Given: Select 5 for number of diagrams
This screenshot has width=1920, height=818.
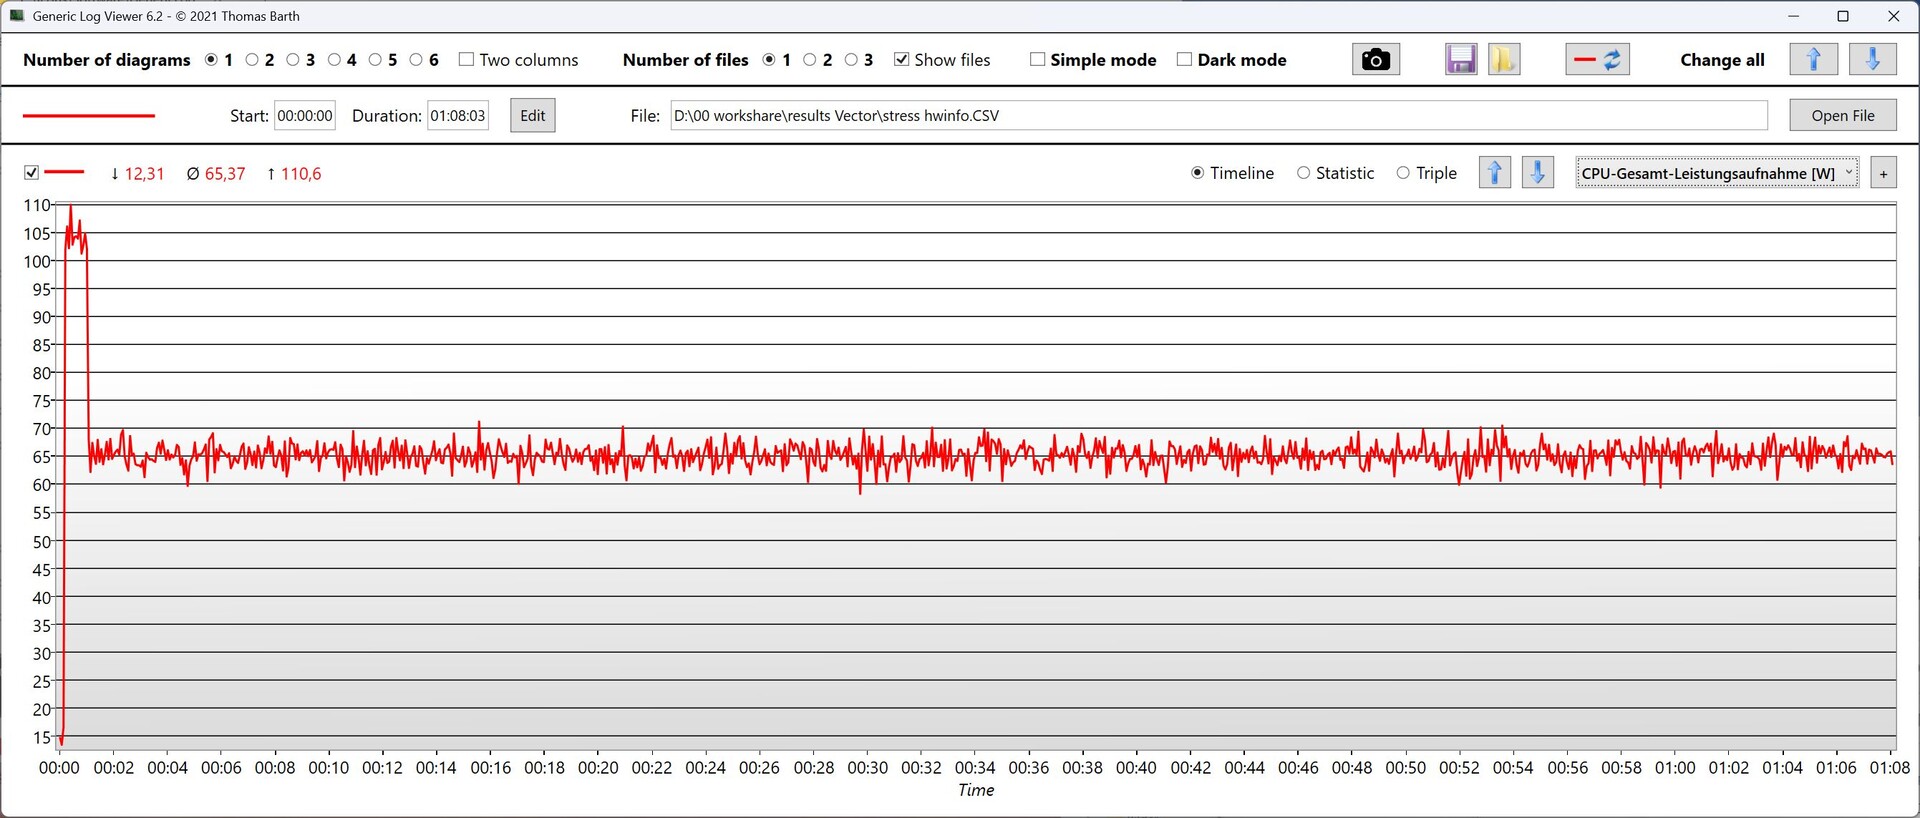Looking at the screenshot, I should (375, 60).
